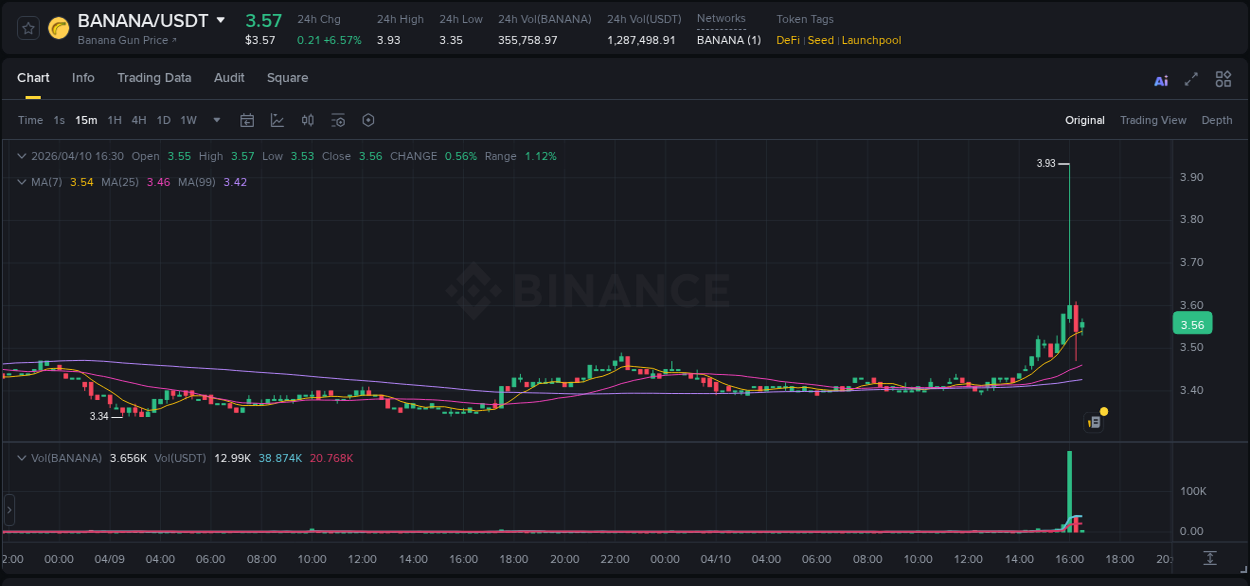This screenshot has width=1250, height=586.
Task: Expand the chart to fullscreen
Action: [1191, 79]
